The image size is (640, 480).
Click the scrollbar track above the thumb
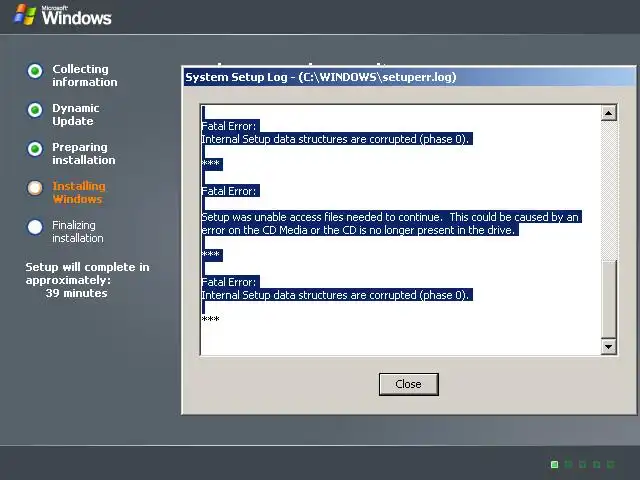pos(609,190)
